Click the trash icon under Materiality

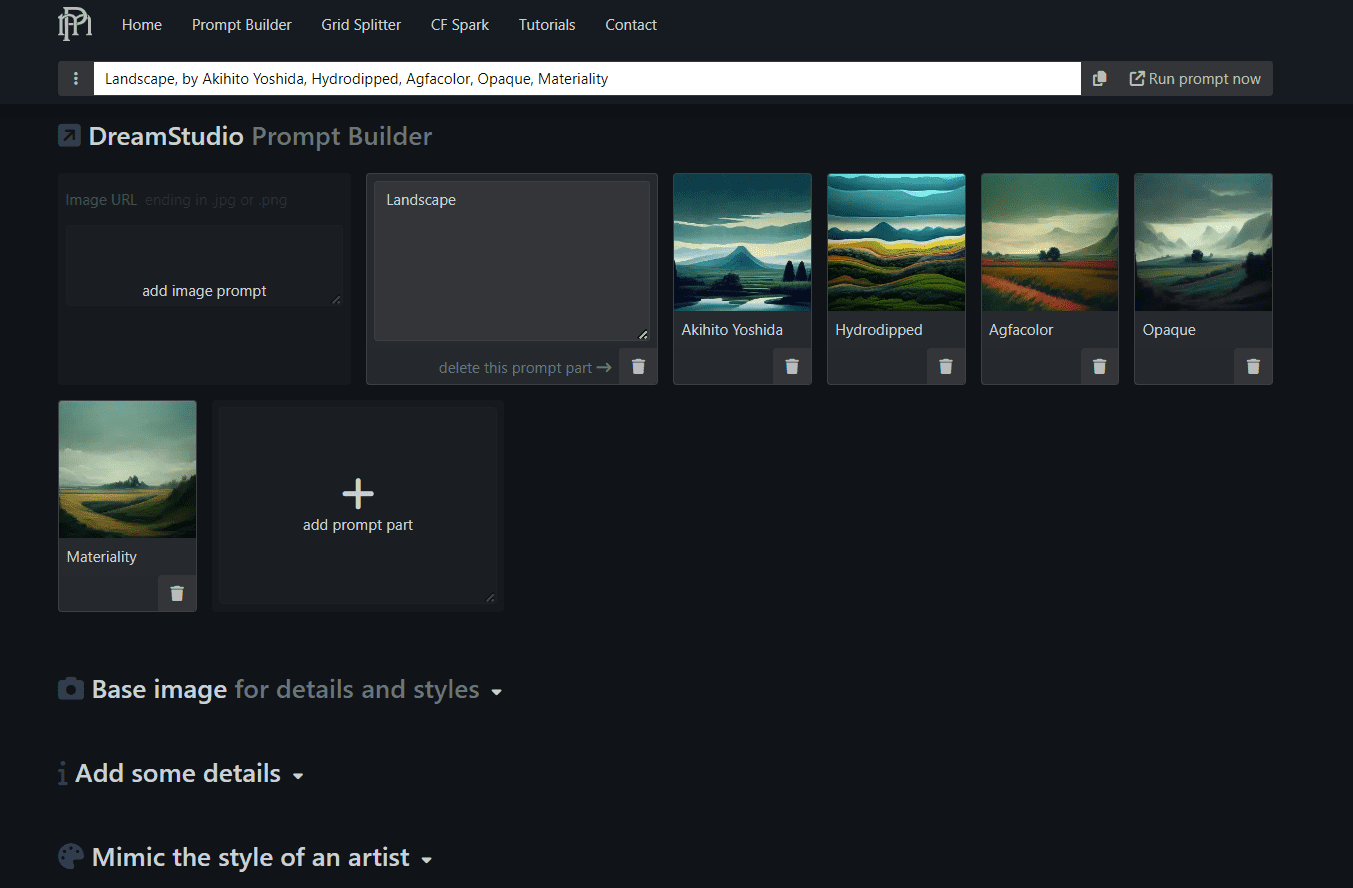coord(177,593)
